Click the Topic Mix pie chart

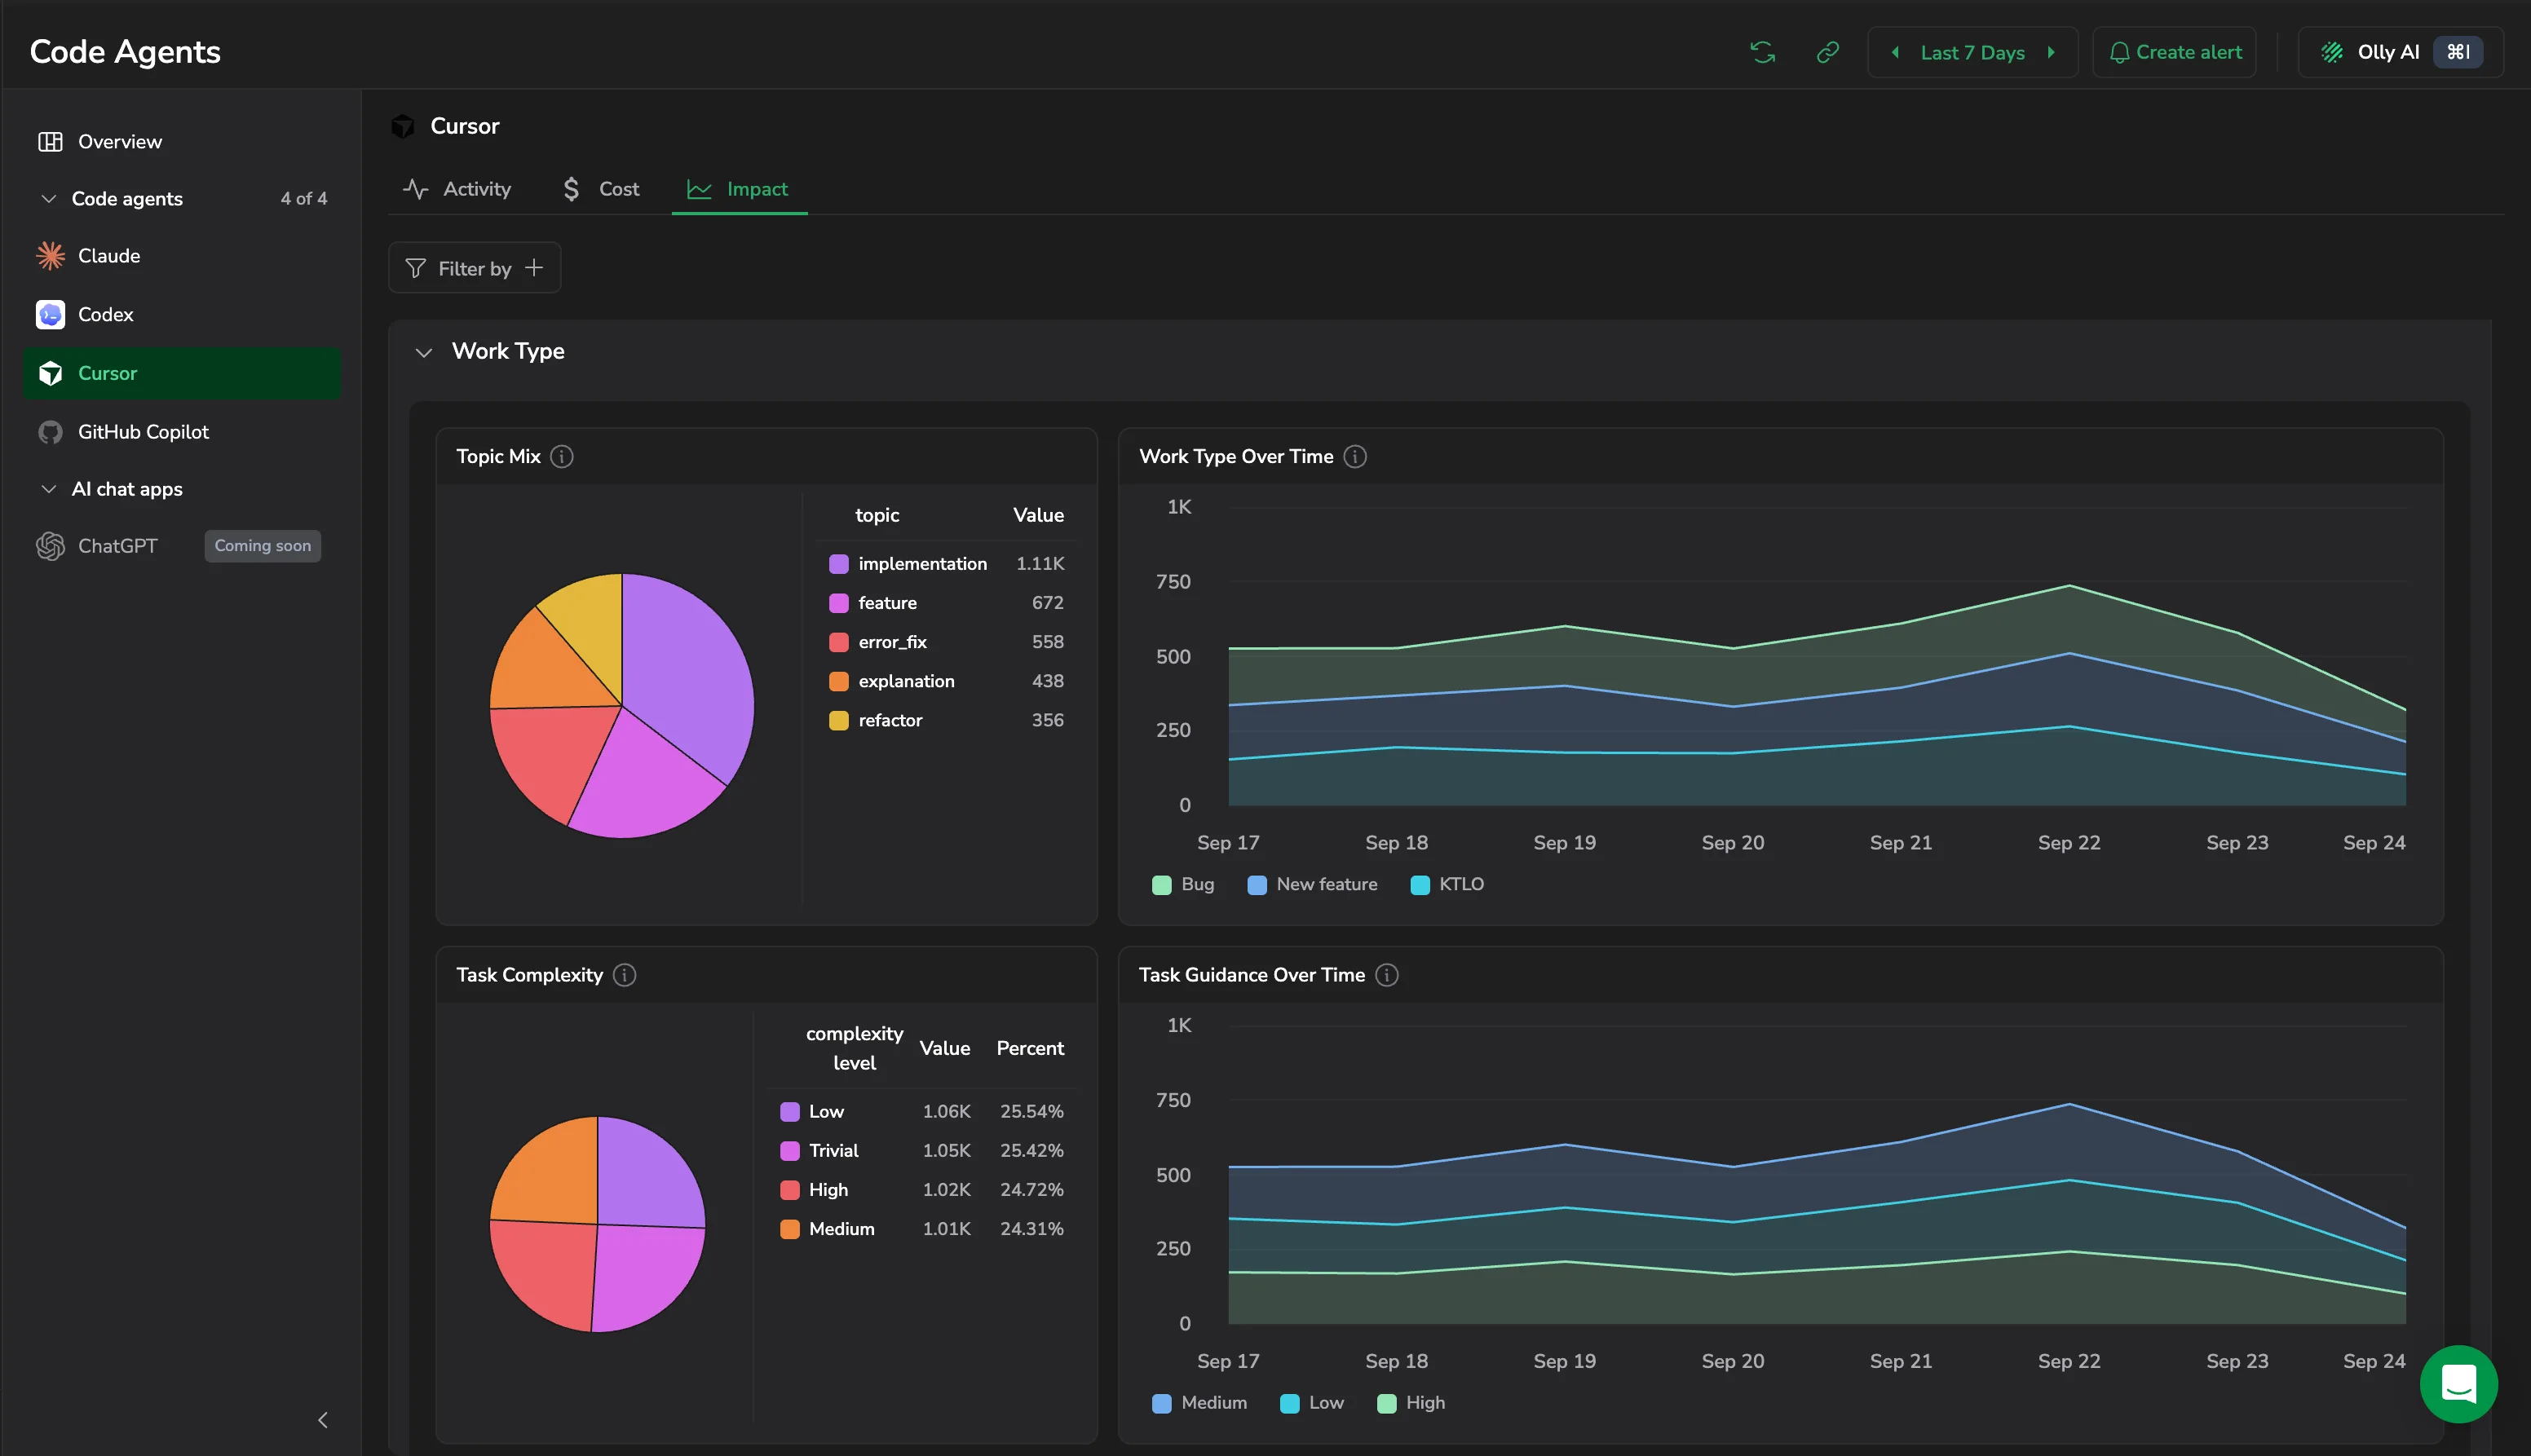(622, 705)
